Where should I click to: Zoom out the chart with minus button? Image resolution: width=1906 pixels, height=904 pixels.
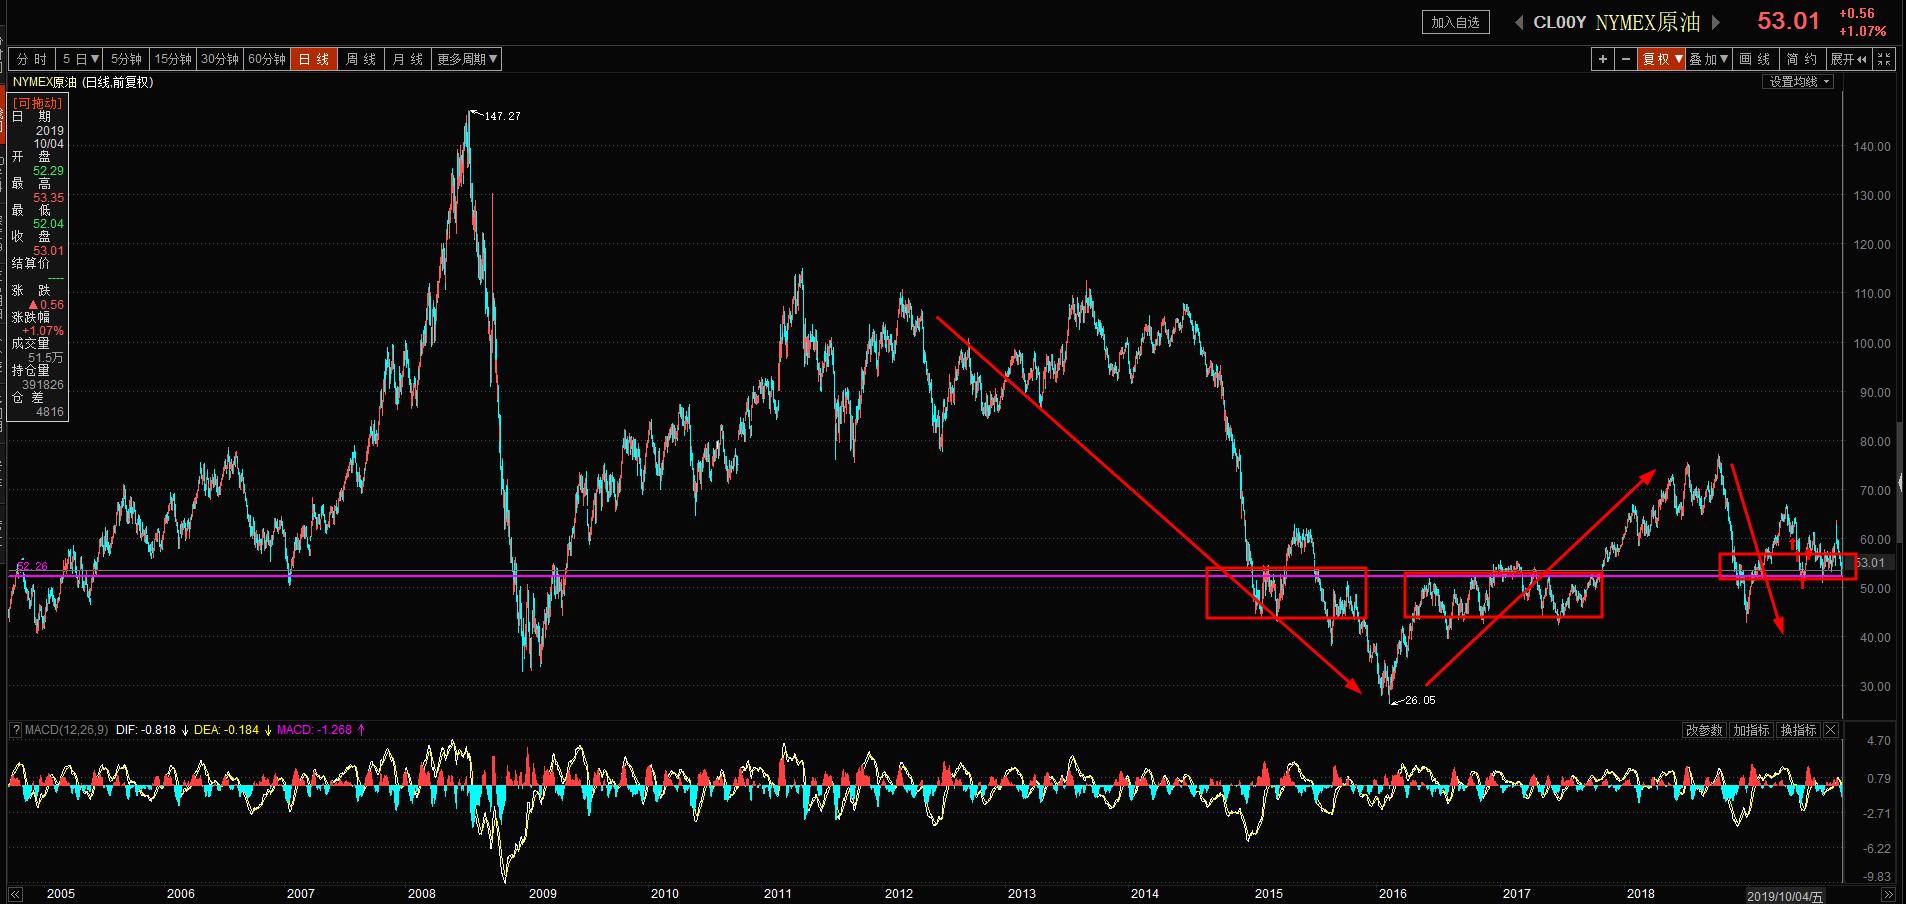pyautogui.click(x=1626, y=59)
